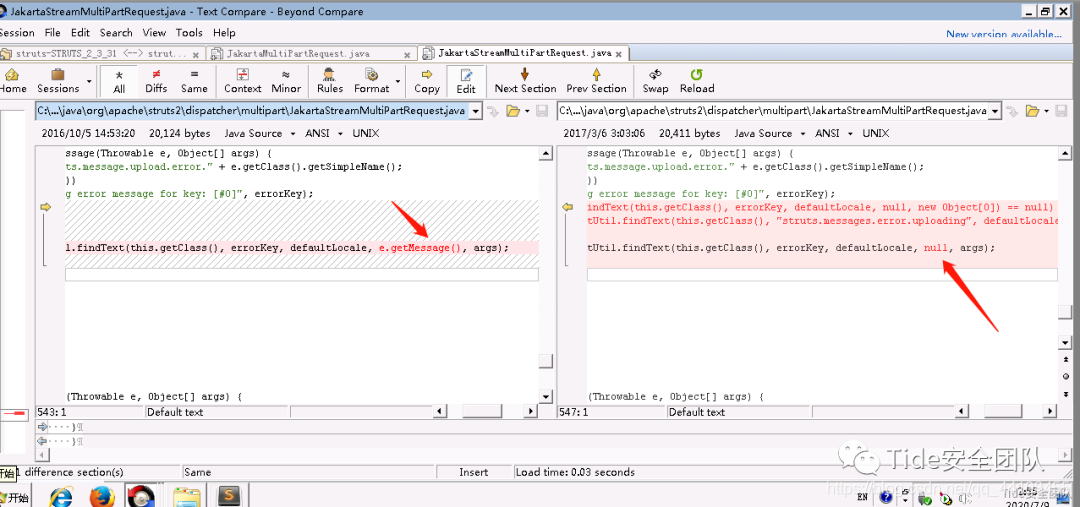The image size is (1080, 507).
Task: Jump to Next Section
Action: coord(525,81)
